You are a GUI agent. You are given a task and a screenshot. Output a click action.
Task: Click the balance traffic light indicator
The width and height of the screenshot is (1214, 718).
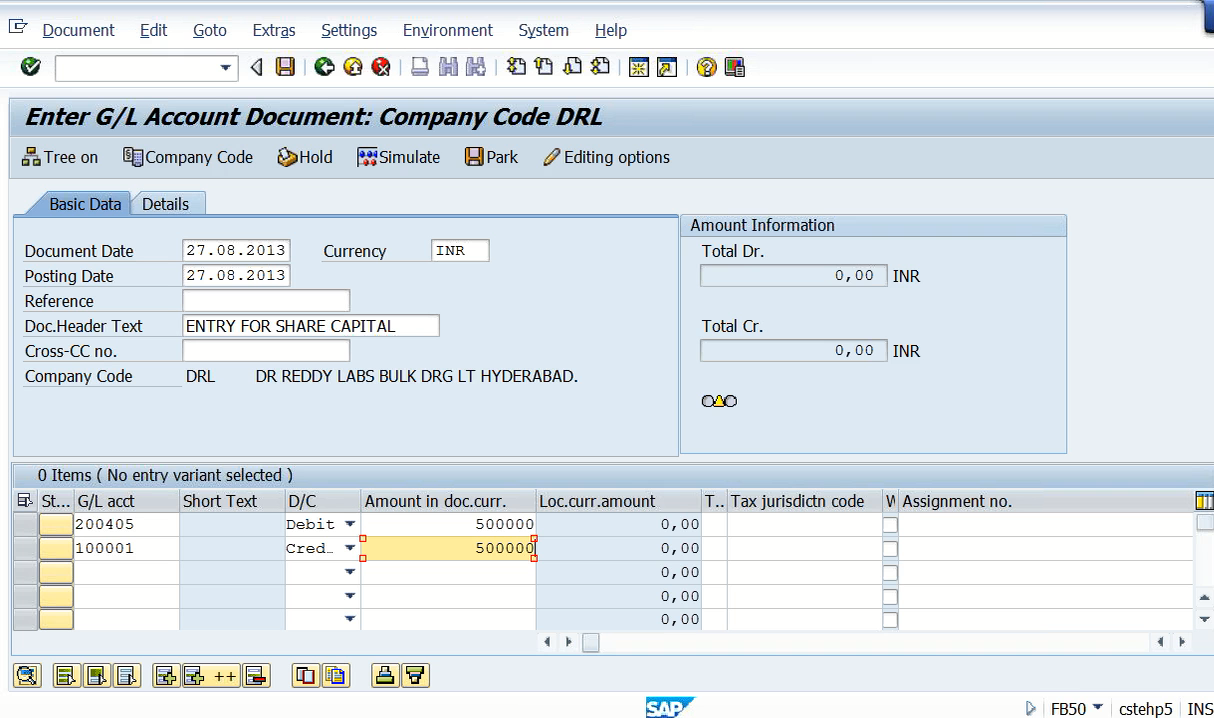tap(719, 401)
